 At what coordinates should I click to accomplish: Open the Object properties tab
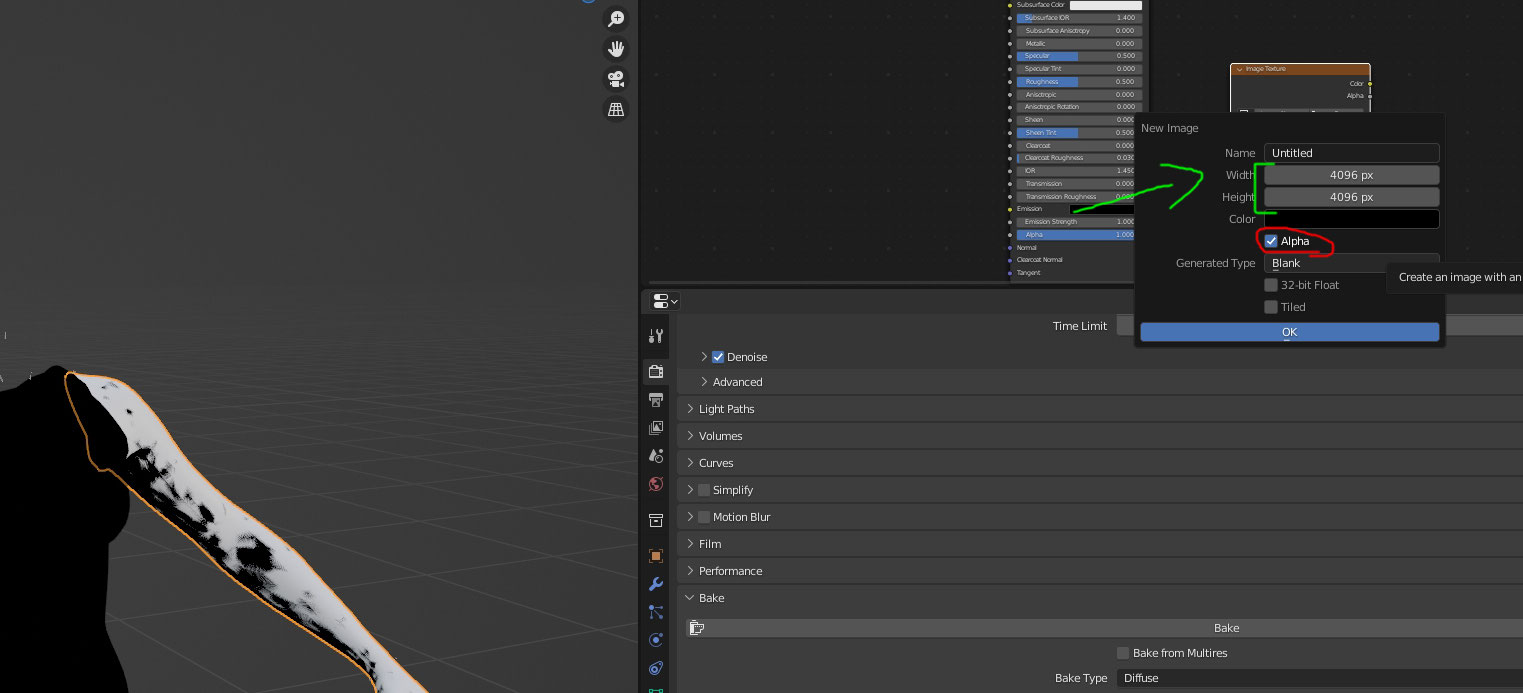click(x=656, y=555)
